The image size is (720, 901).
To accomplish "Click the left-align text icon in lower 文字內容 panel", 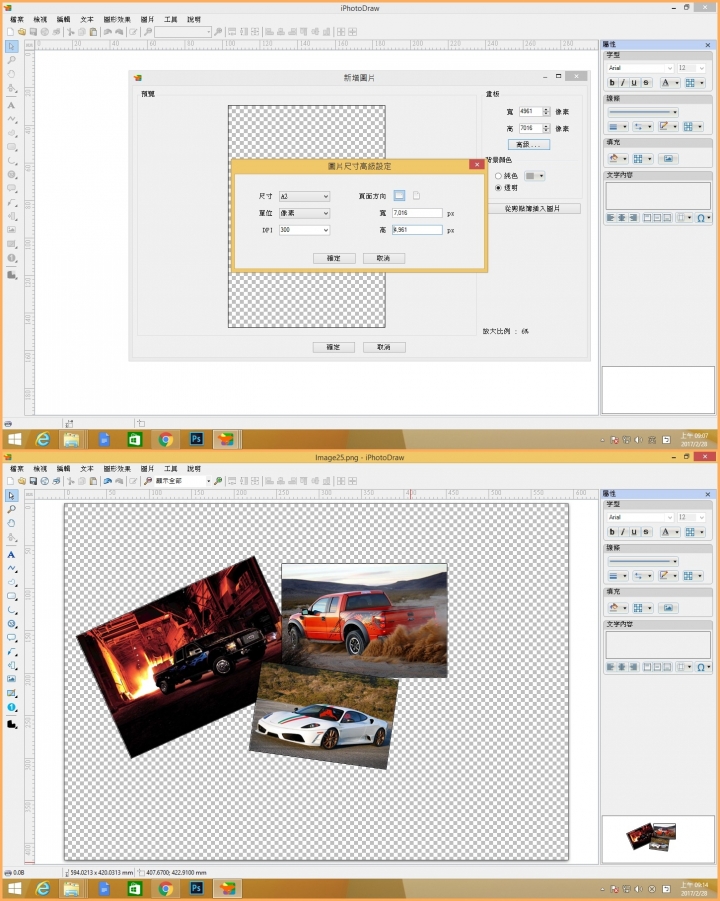I will (610, 667).
